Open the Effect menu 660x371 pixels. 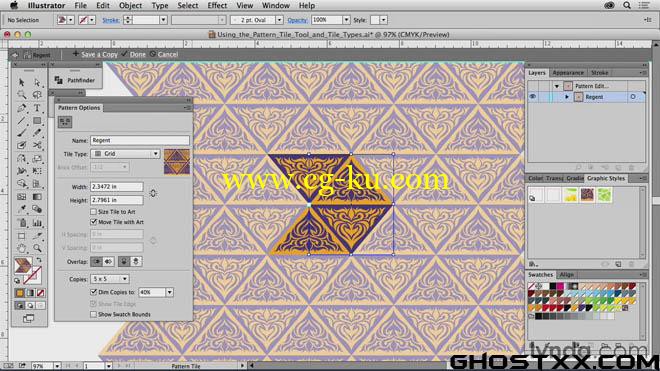pyautogui.click(x=217, y=5)
